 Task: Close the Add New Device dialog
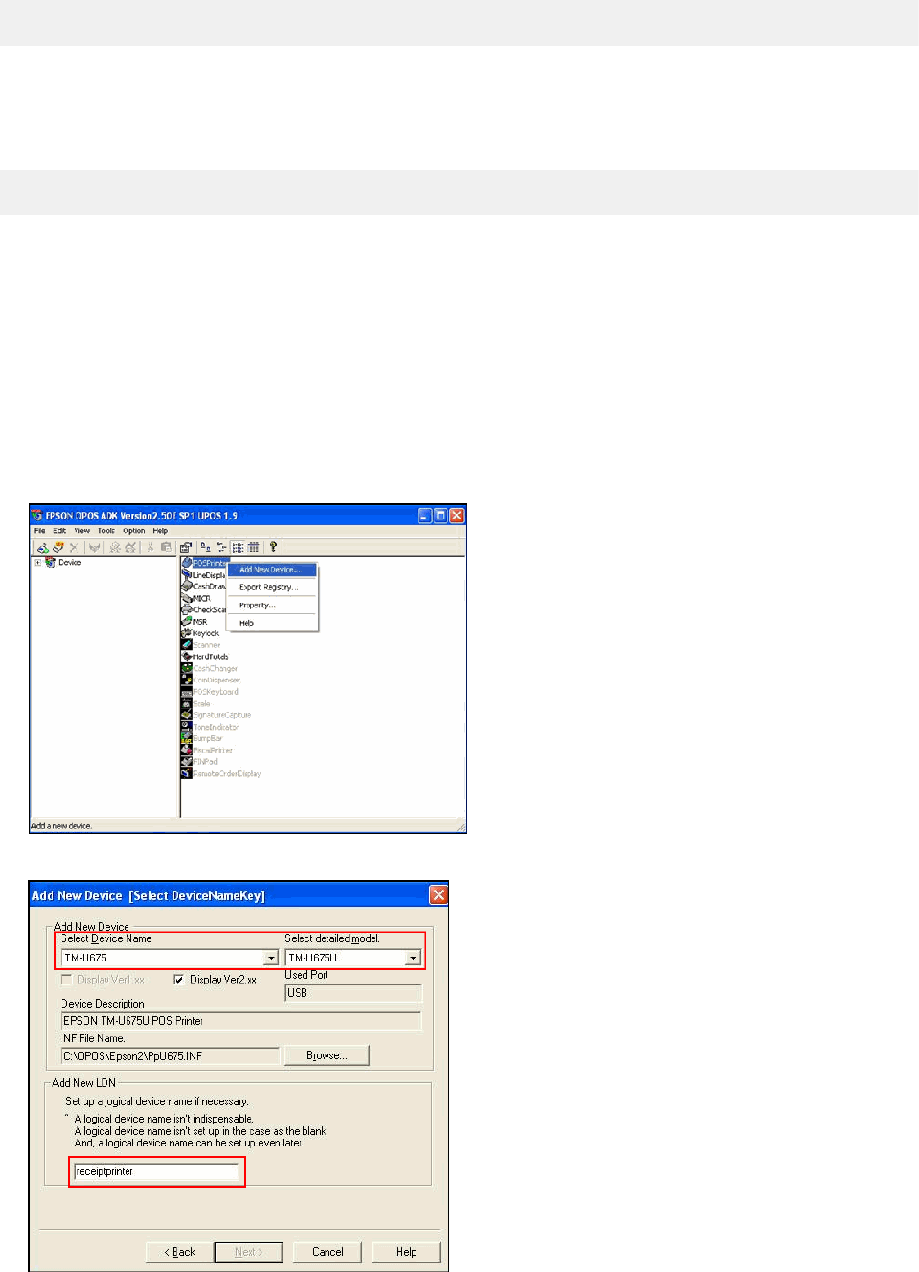pyautogui.click(x=437, y=893)
